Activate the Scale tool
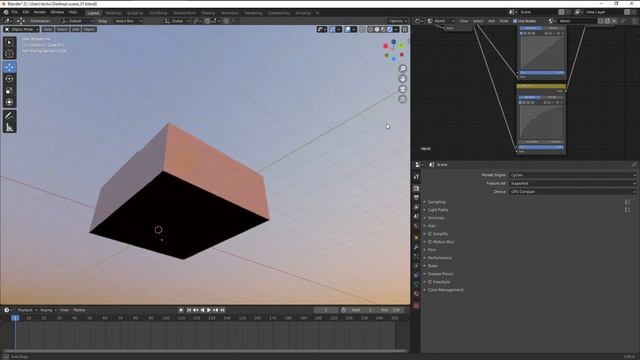 [x=10, y=91]
